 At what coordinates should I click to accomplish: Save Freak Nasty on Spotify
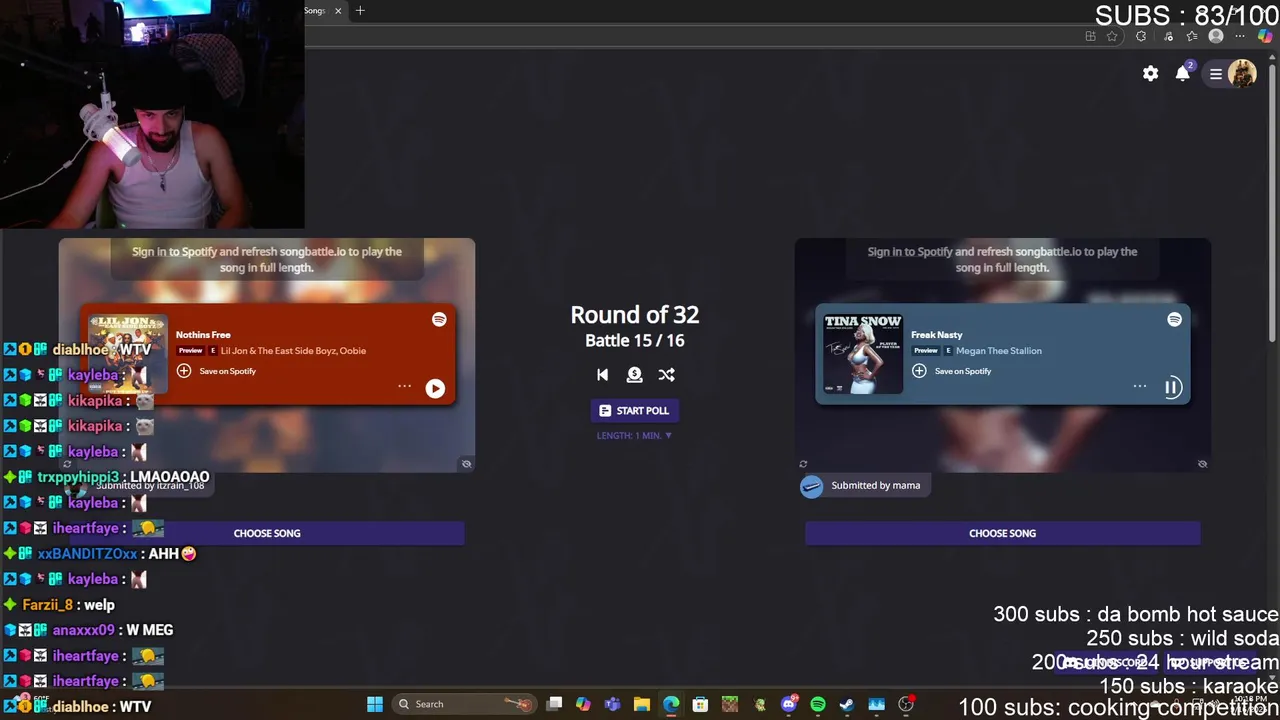952,371
